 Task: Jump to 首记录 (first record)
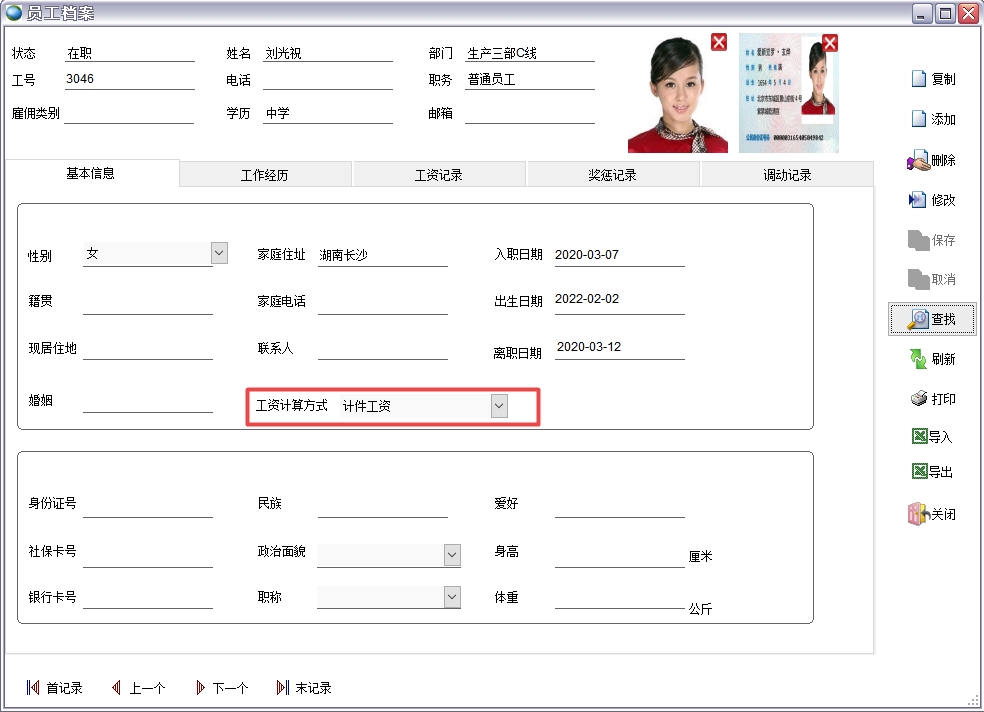[55, 688]
